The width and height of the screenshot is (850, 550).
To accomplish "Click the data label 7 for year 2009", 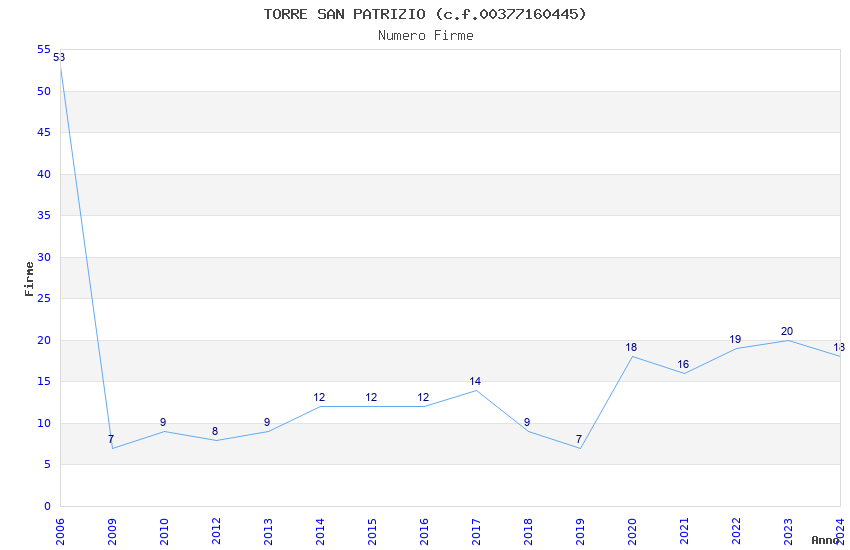I will point(111,439).
